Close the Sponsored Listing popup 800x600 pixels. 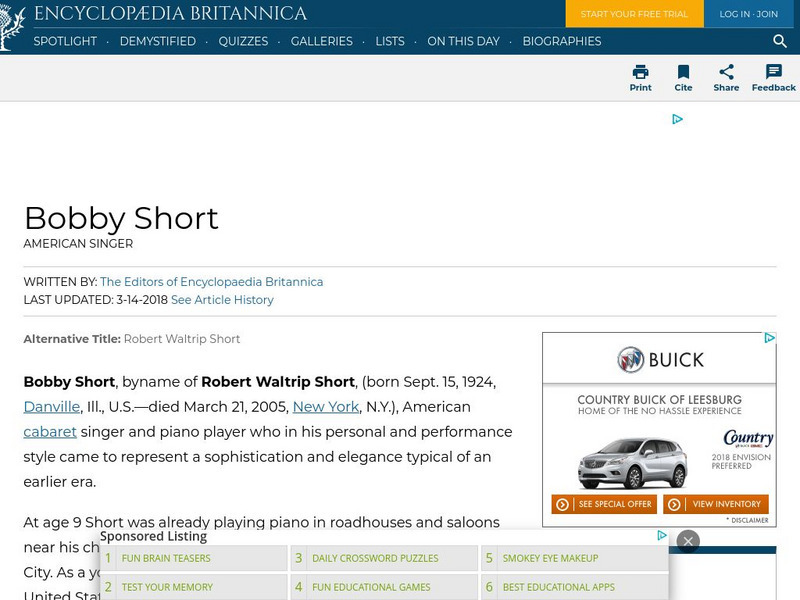click(688, 540)
